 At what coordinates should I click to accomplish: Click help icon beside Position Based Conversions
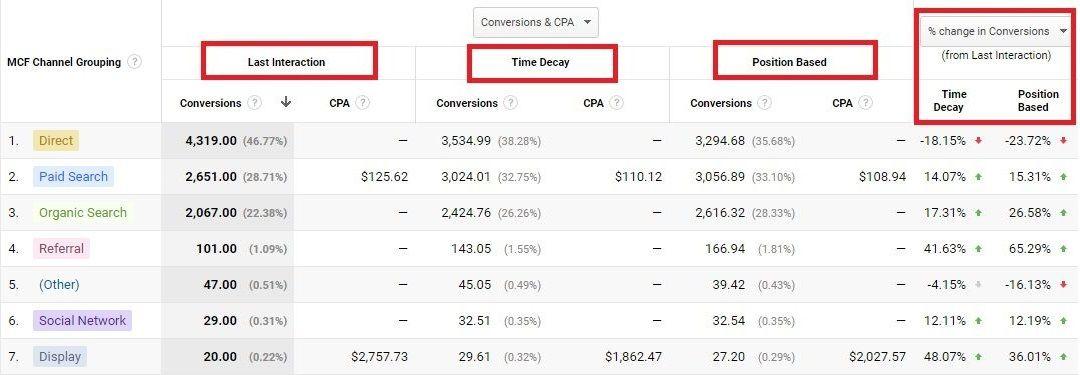tap(765, 103)
